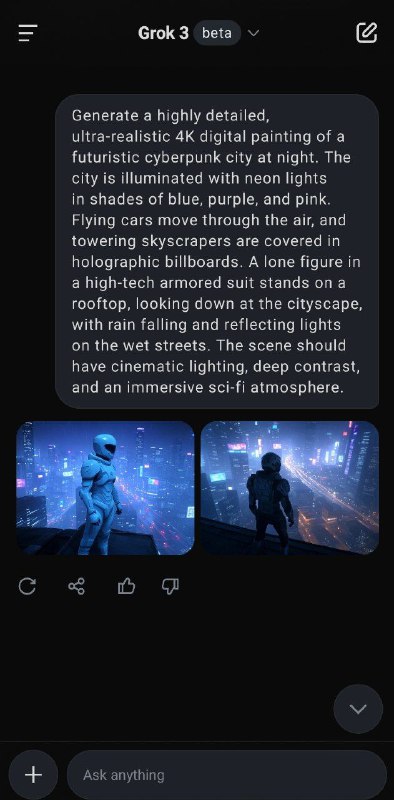Start a new chat with compose icon

point(366,33)
